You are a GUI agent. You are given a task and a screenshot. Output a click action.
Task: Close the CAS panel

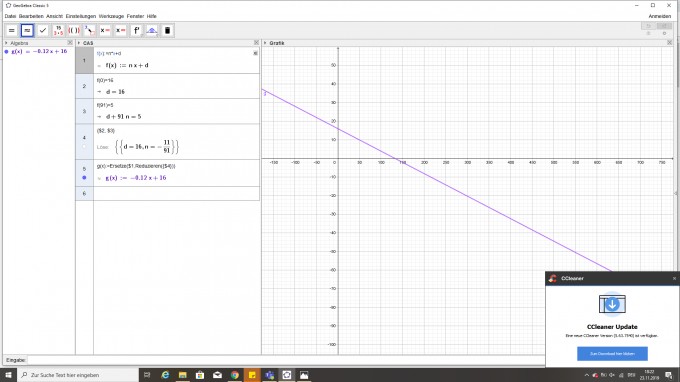[256, 42]
